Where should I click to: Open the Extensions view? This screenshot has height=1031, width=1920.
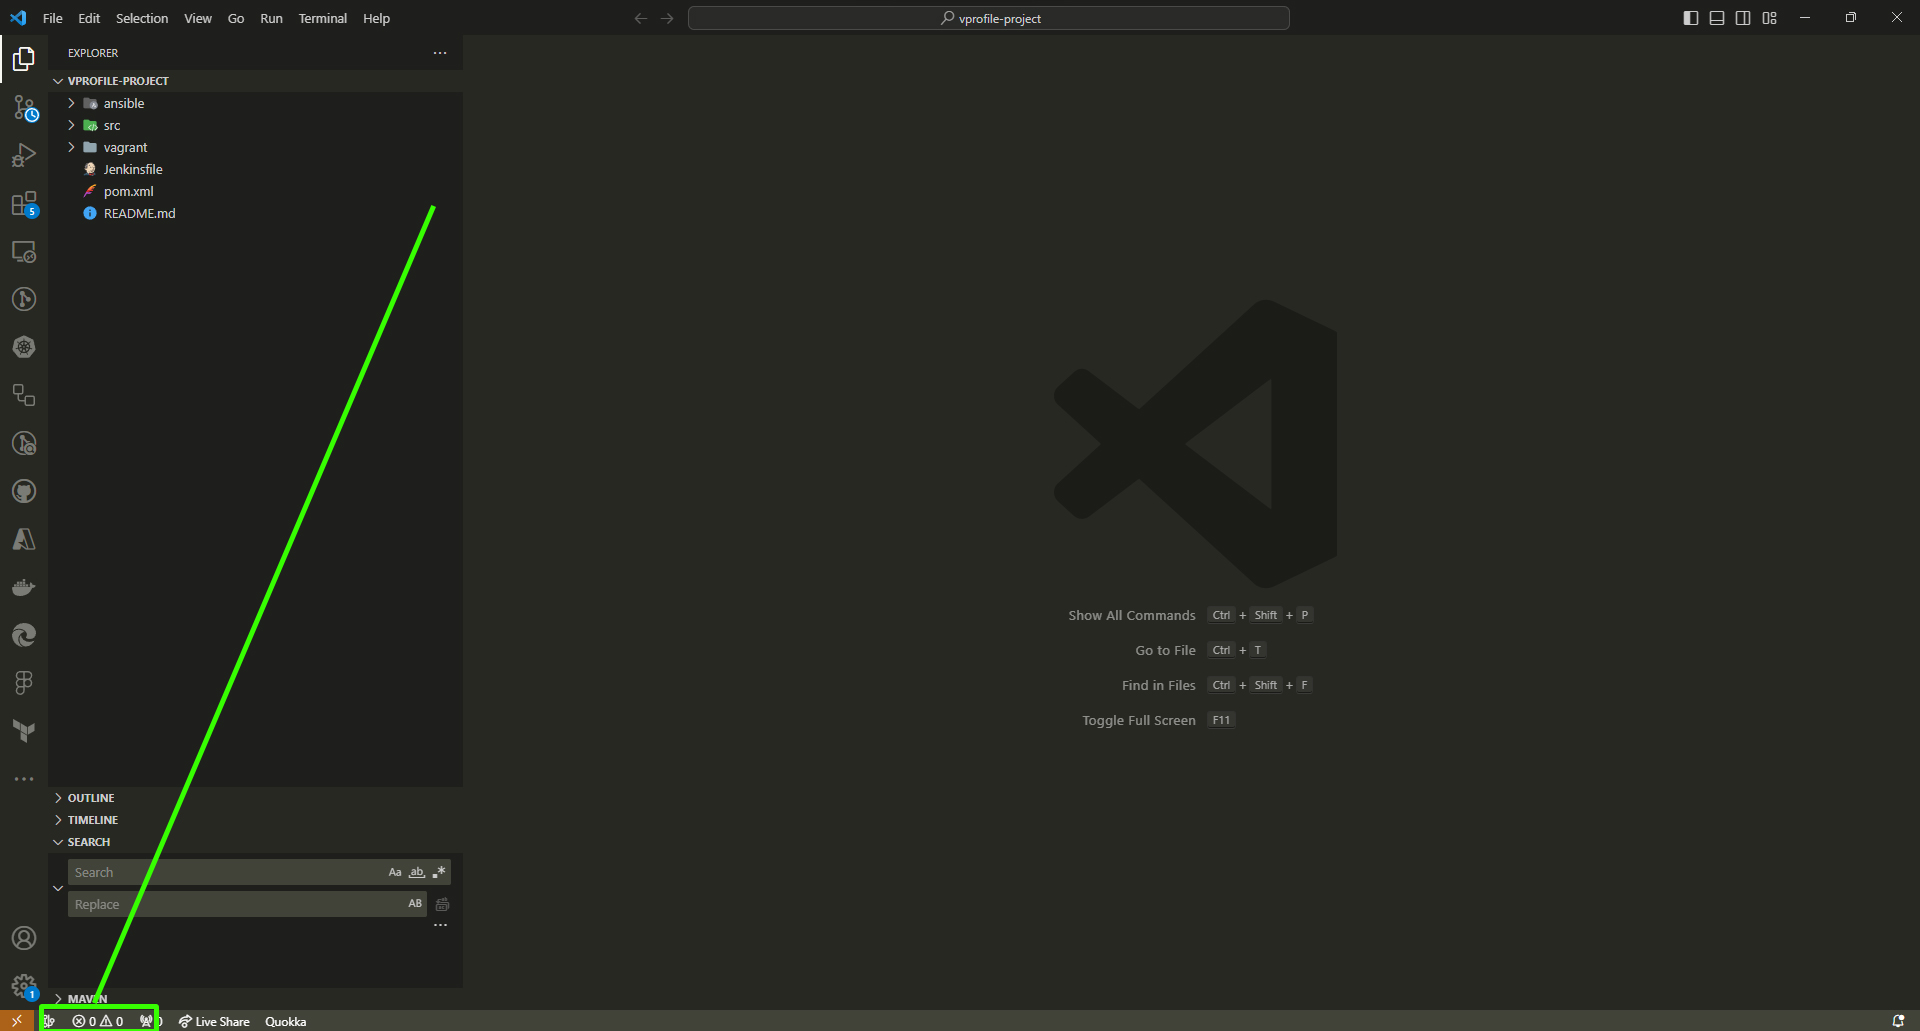tap(24, 204)
